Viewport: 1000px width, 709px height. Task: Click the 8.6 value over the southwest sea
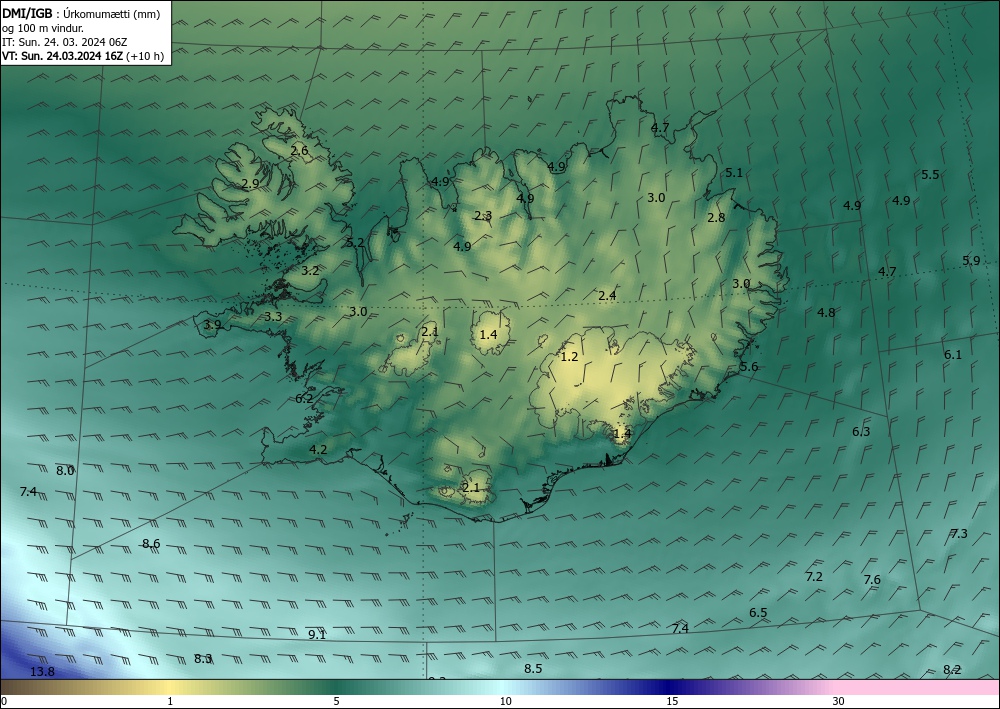point(151,544)
